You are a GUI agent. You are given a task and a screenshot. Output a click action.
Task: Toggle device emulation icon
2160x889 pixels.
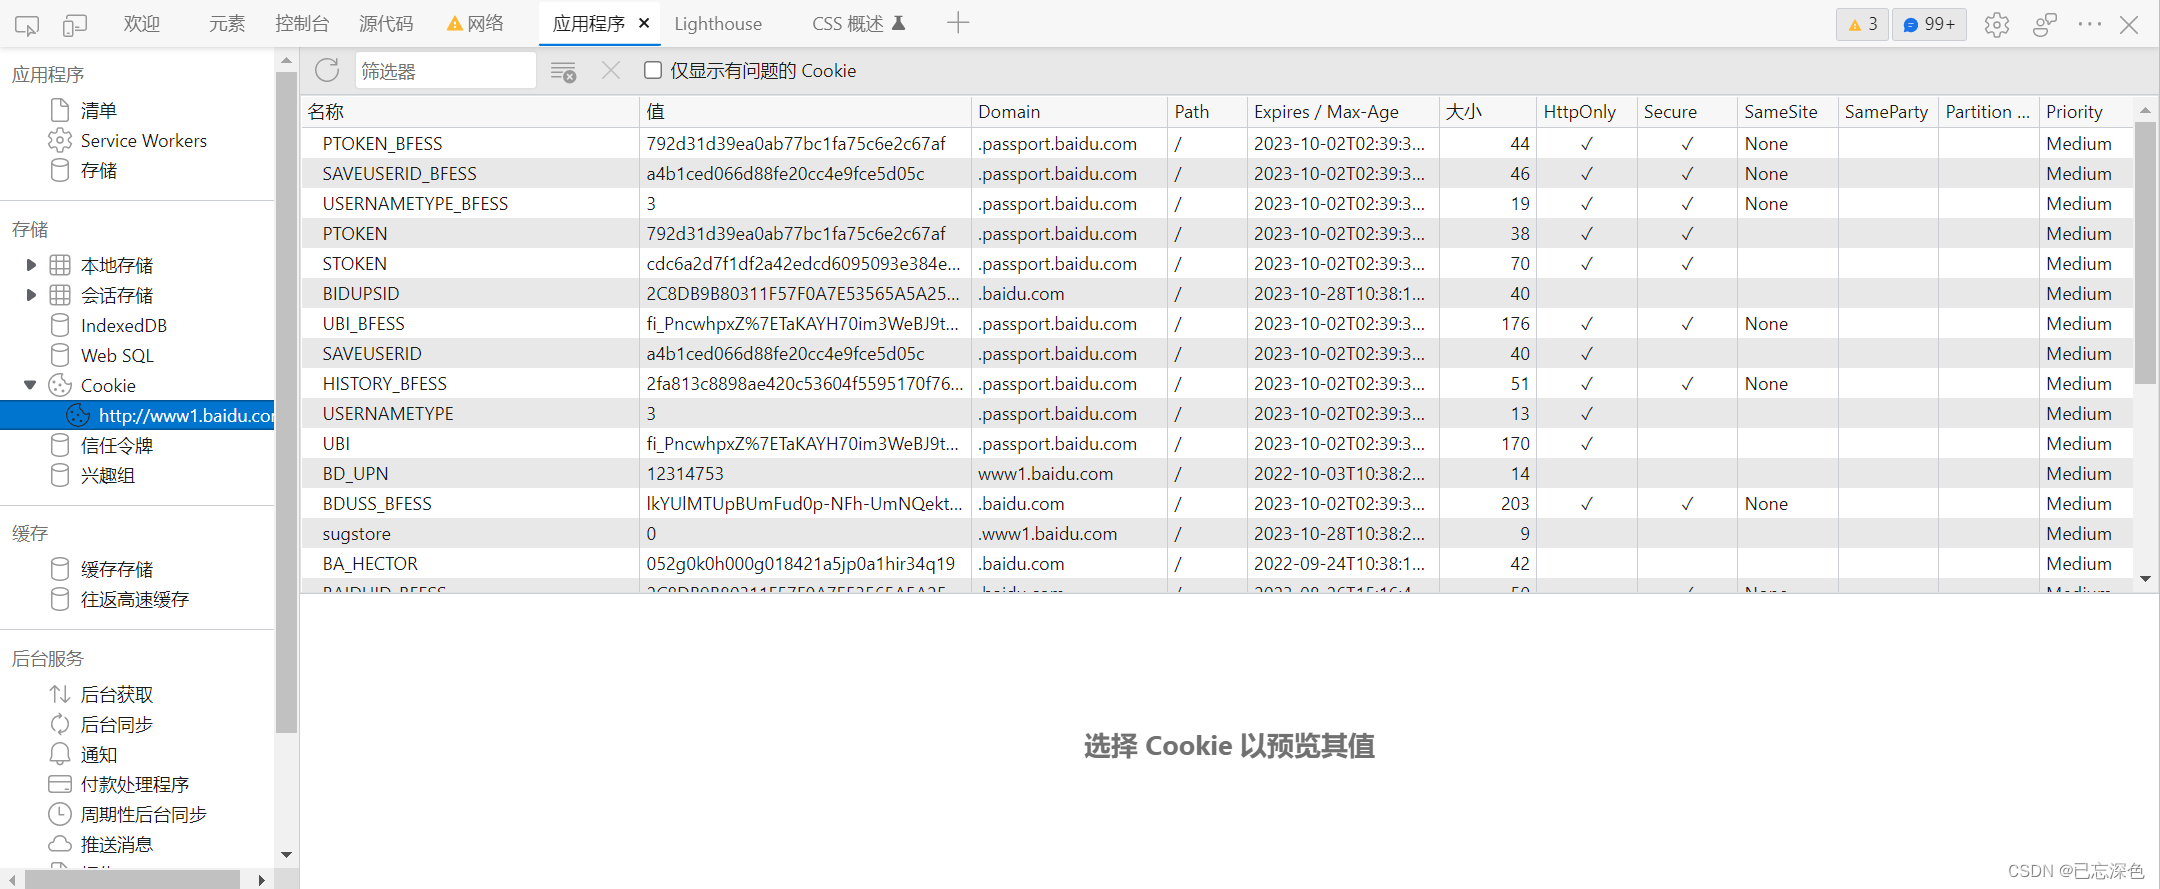[75, 25]
